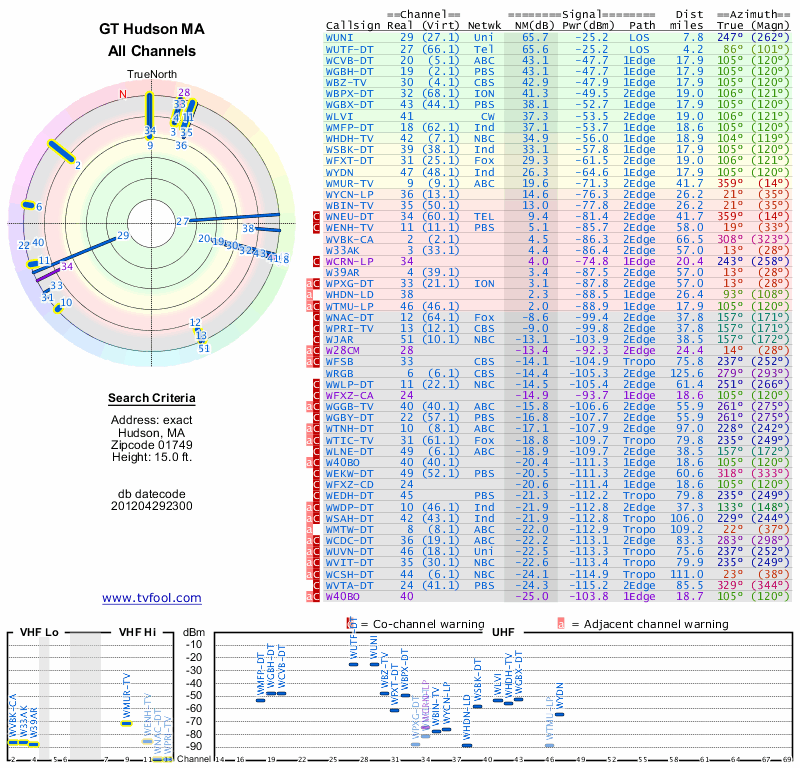Click the WVBK-CA bar in VHF Lo chart
This screenshot has width=800, height=768.
[x=13, y=742]
